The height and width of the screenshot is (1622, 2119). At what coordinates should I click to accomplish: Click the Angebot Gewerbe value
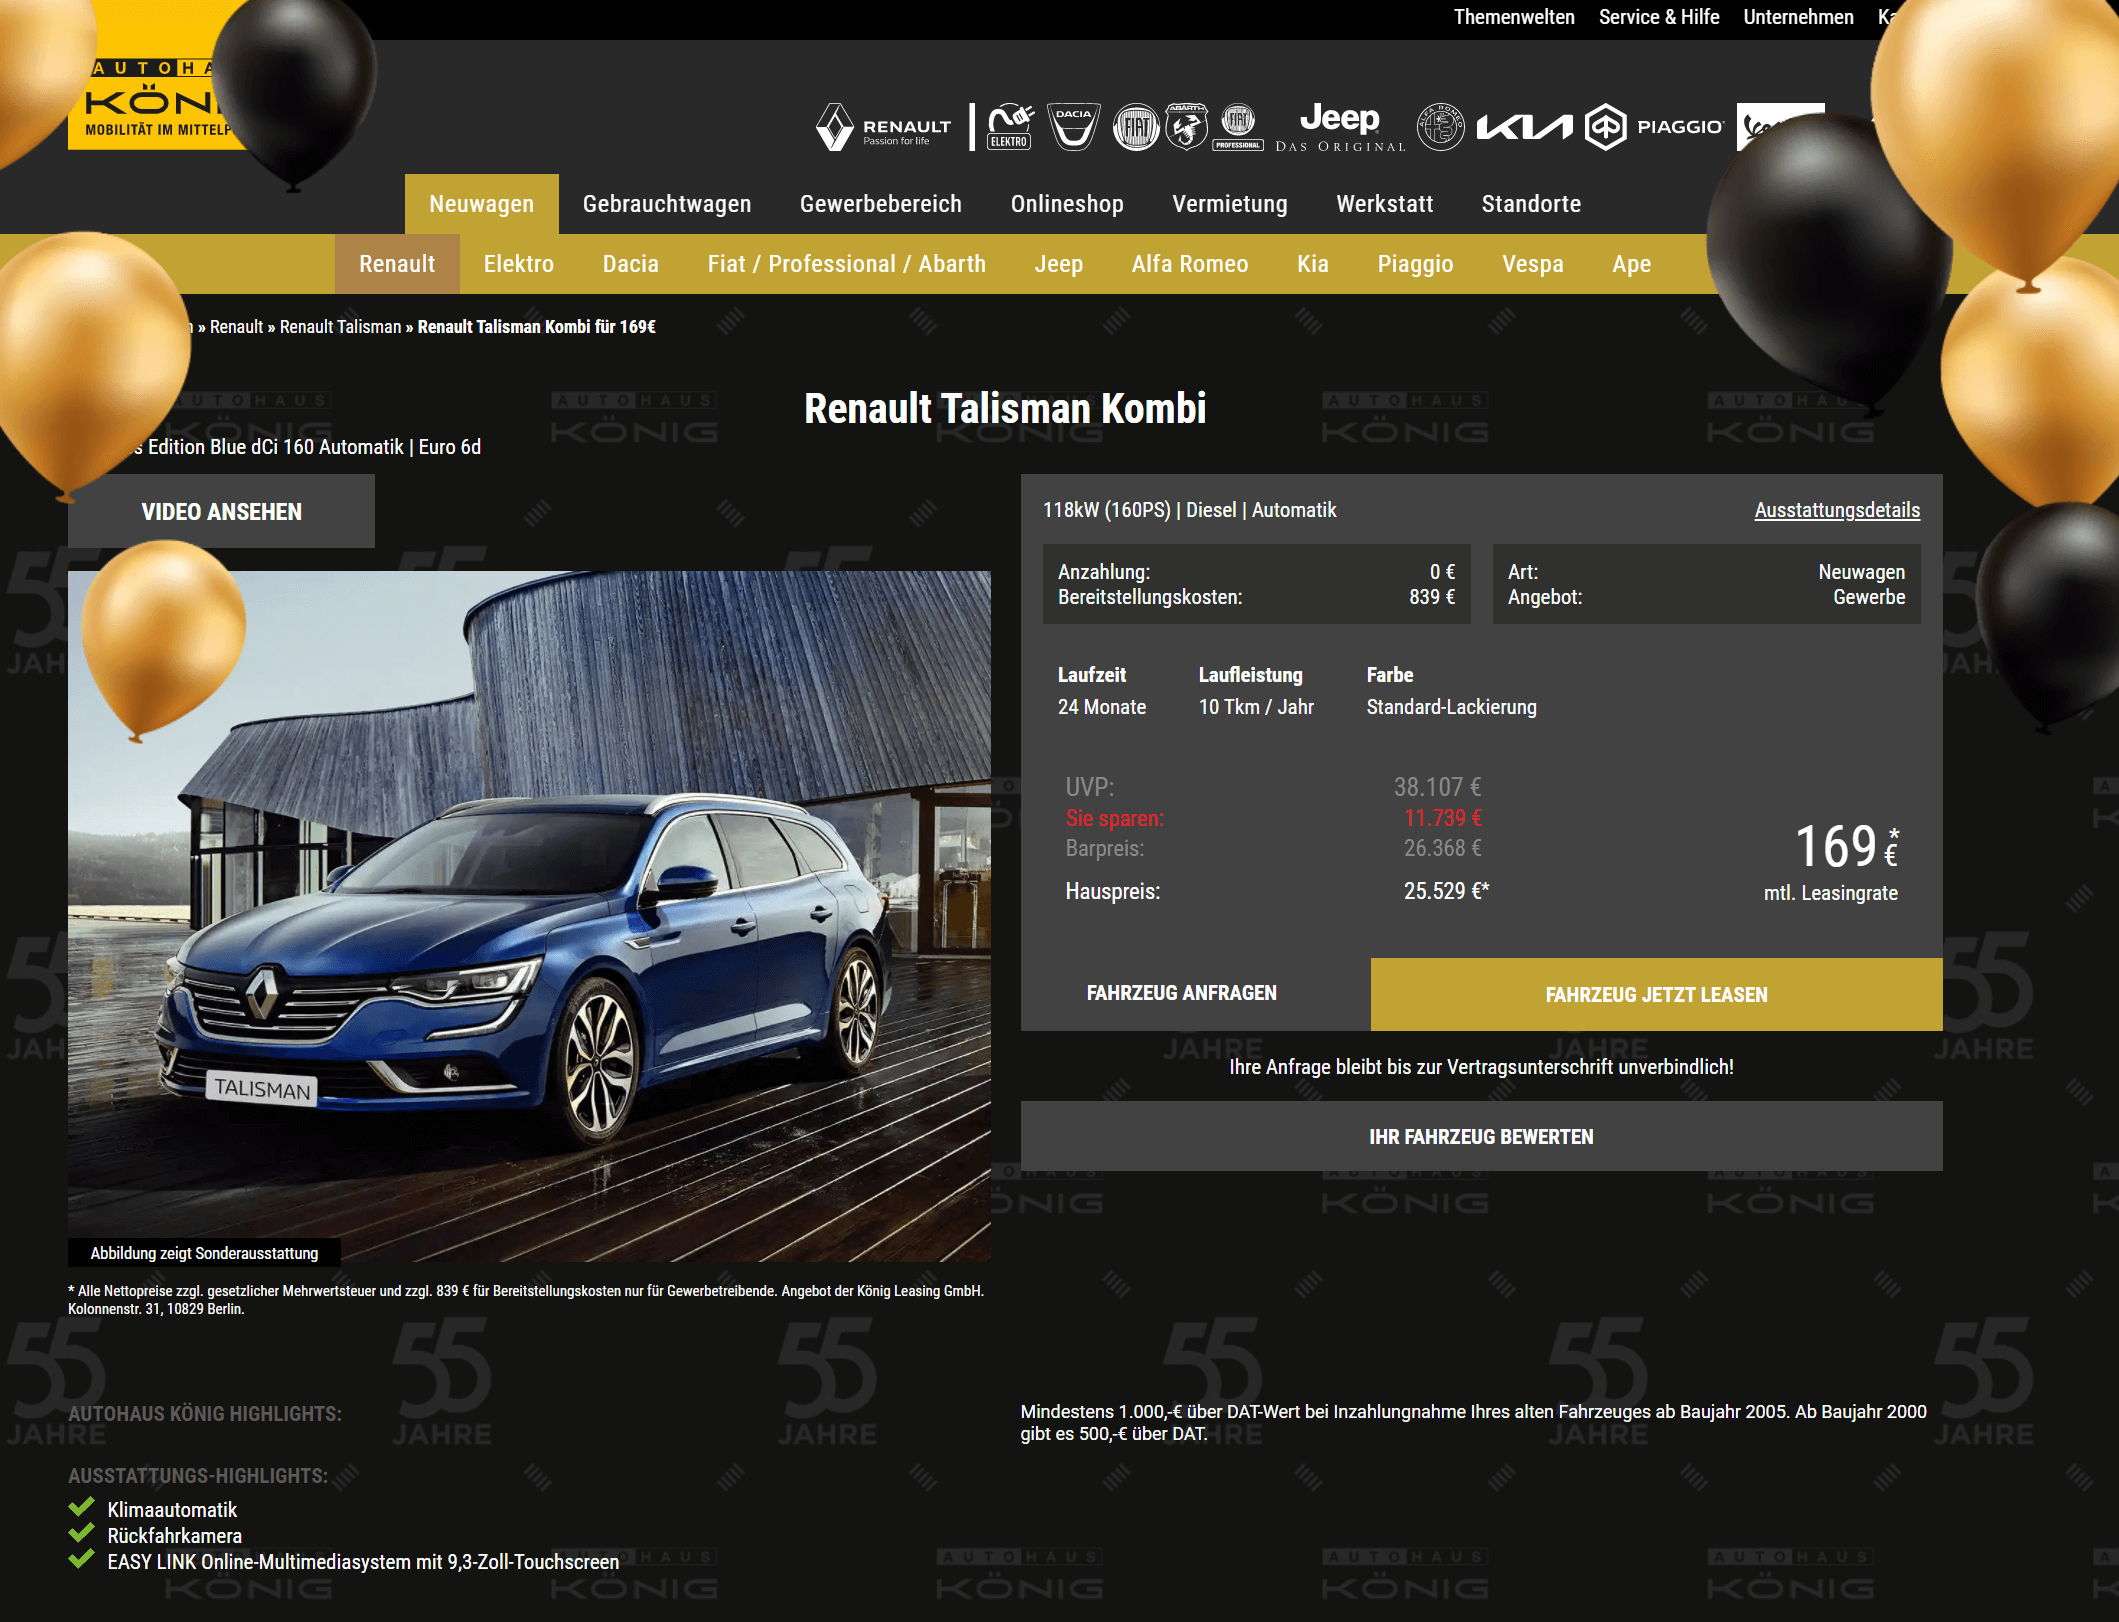(x=1868, y=597)
